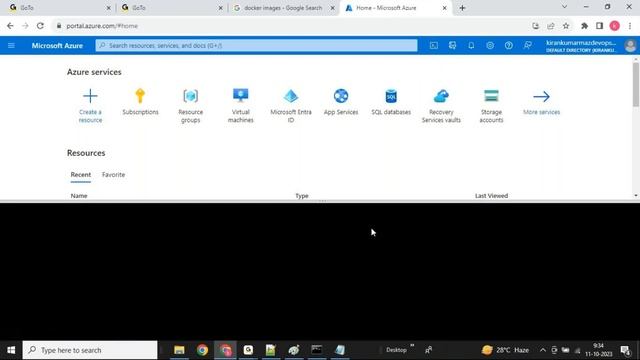This screenshot has width=640, height=360.
Task: Focus the Search resources, services, and docs field
Action: (256, 45)
